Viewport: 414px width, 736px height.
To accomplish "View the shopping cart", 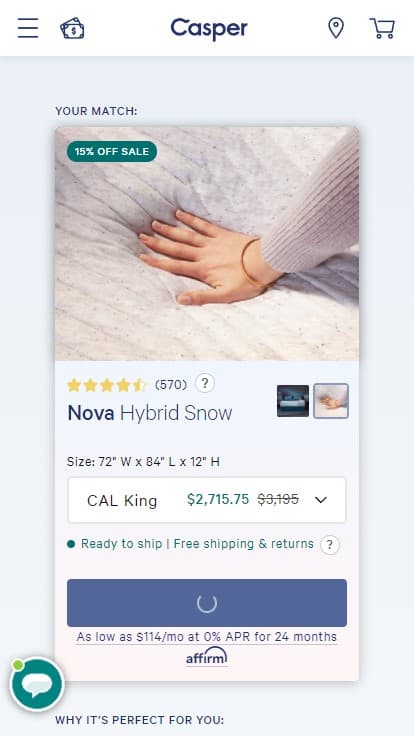I will tap(382, 28).
